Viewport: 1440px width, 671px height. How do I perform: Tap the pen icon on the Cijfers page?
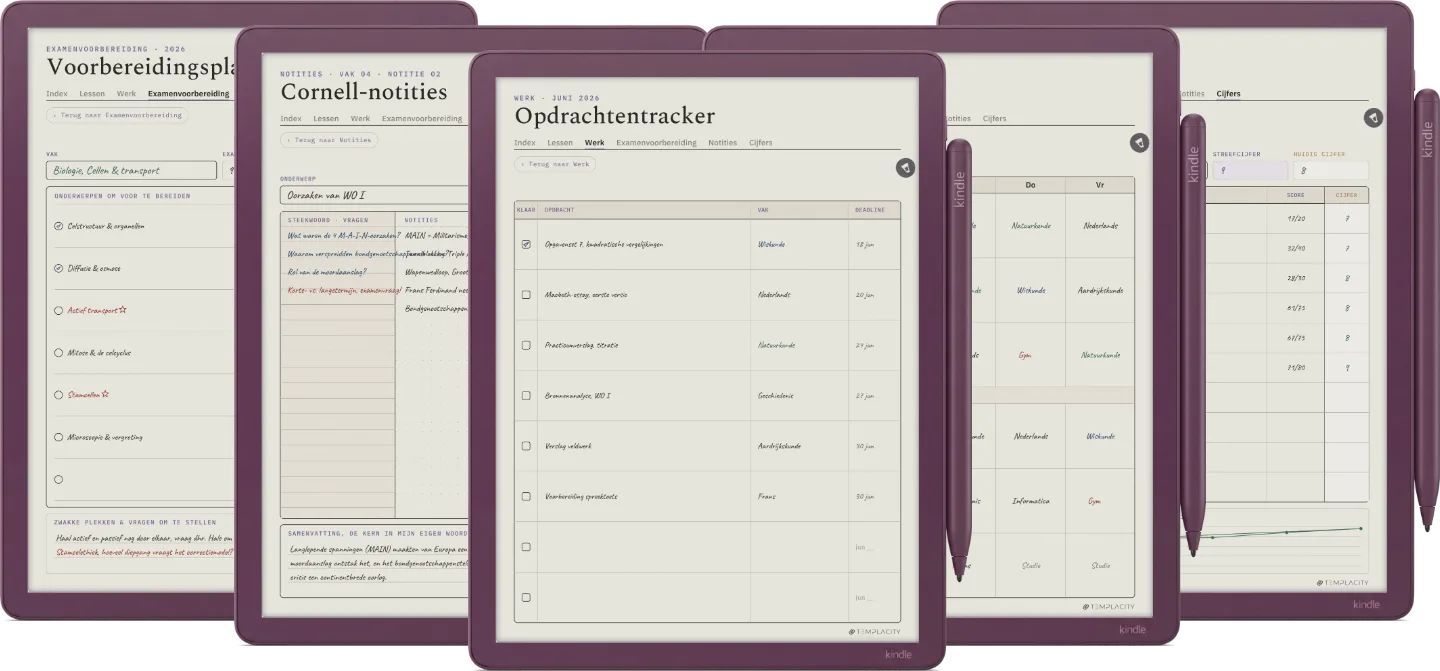[1373, 118]
